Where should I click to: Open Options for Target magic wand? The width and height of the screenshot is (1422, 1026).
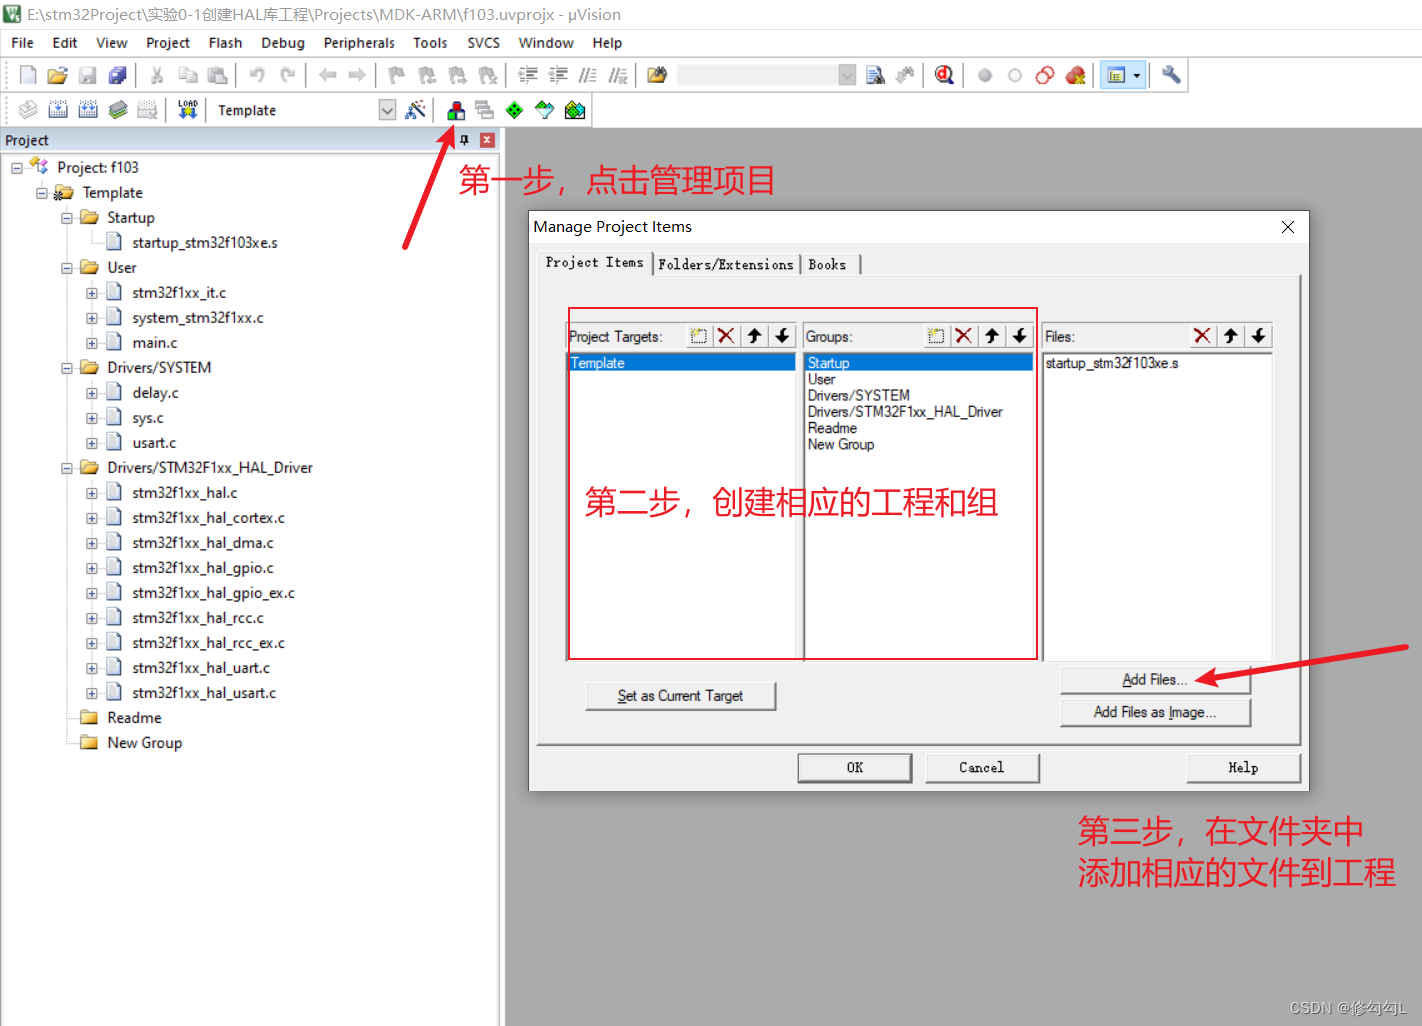[x=415, y=110]
